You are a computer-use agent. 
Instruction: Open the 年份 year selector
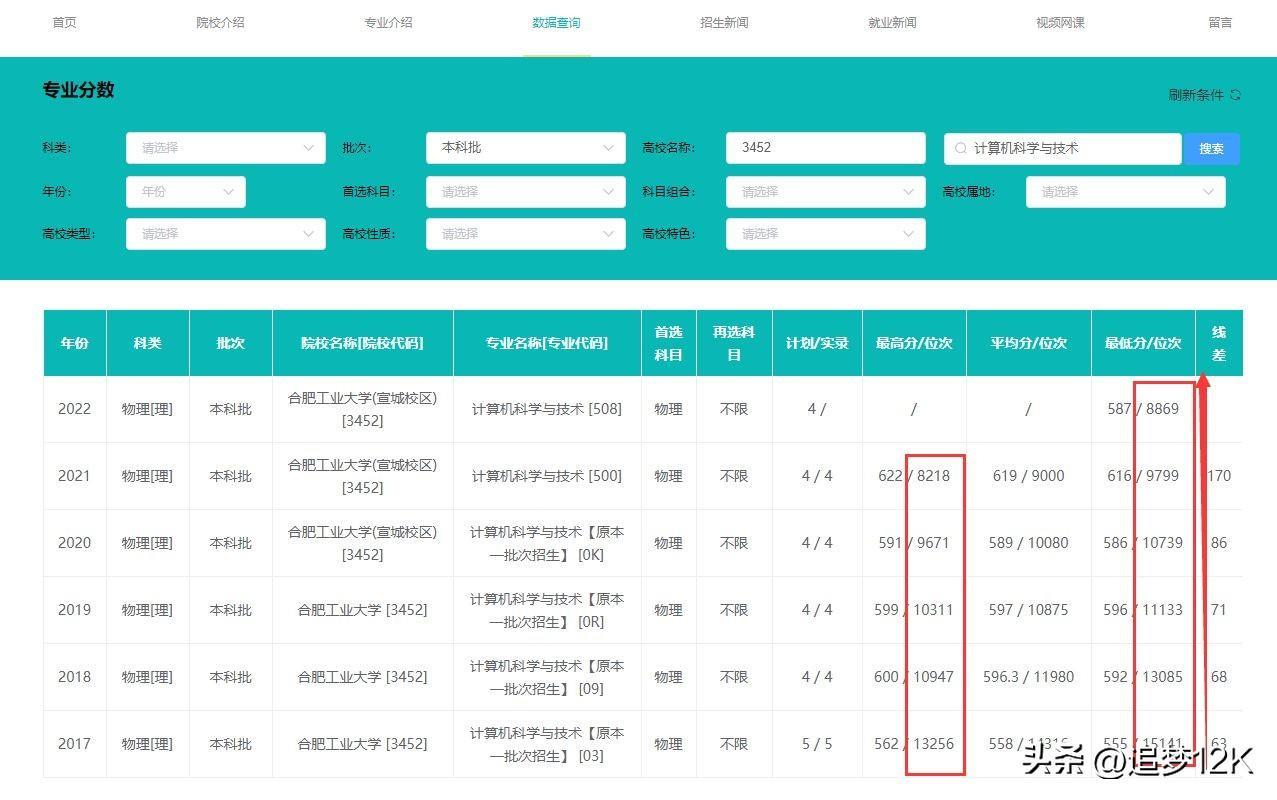click(185, 191)
